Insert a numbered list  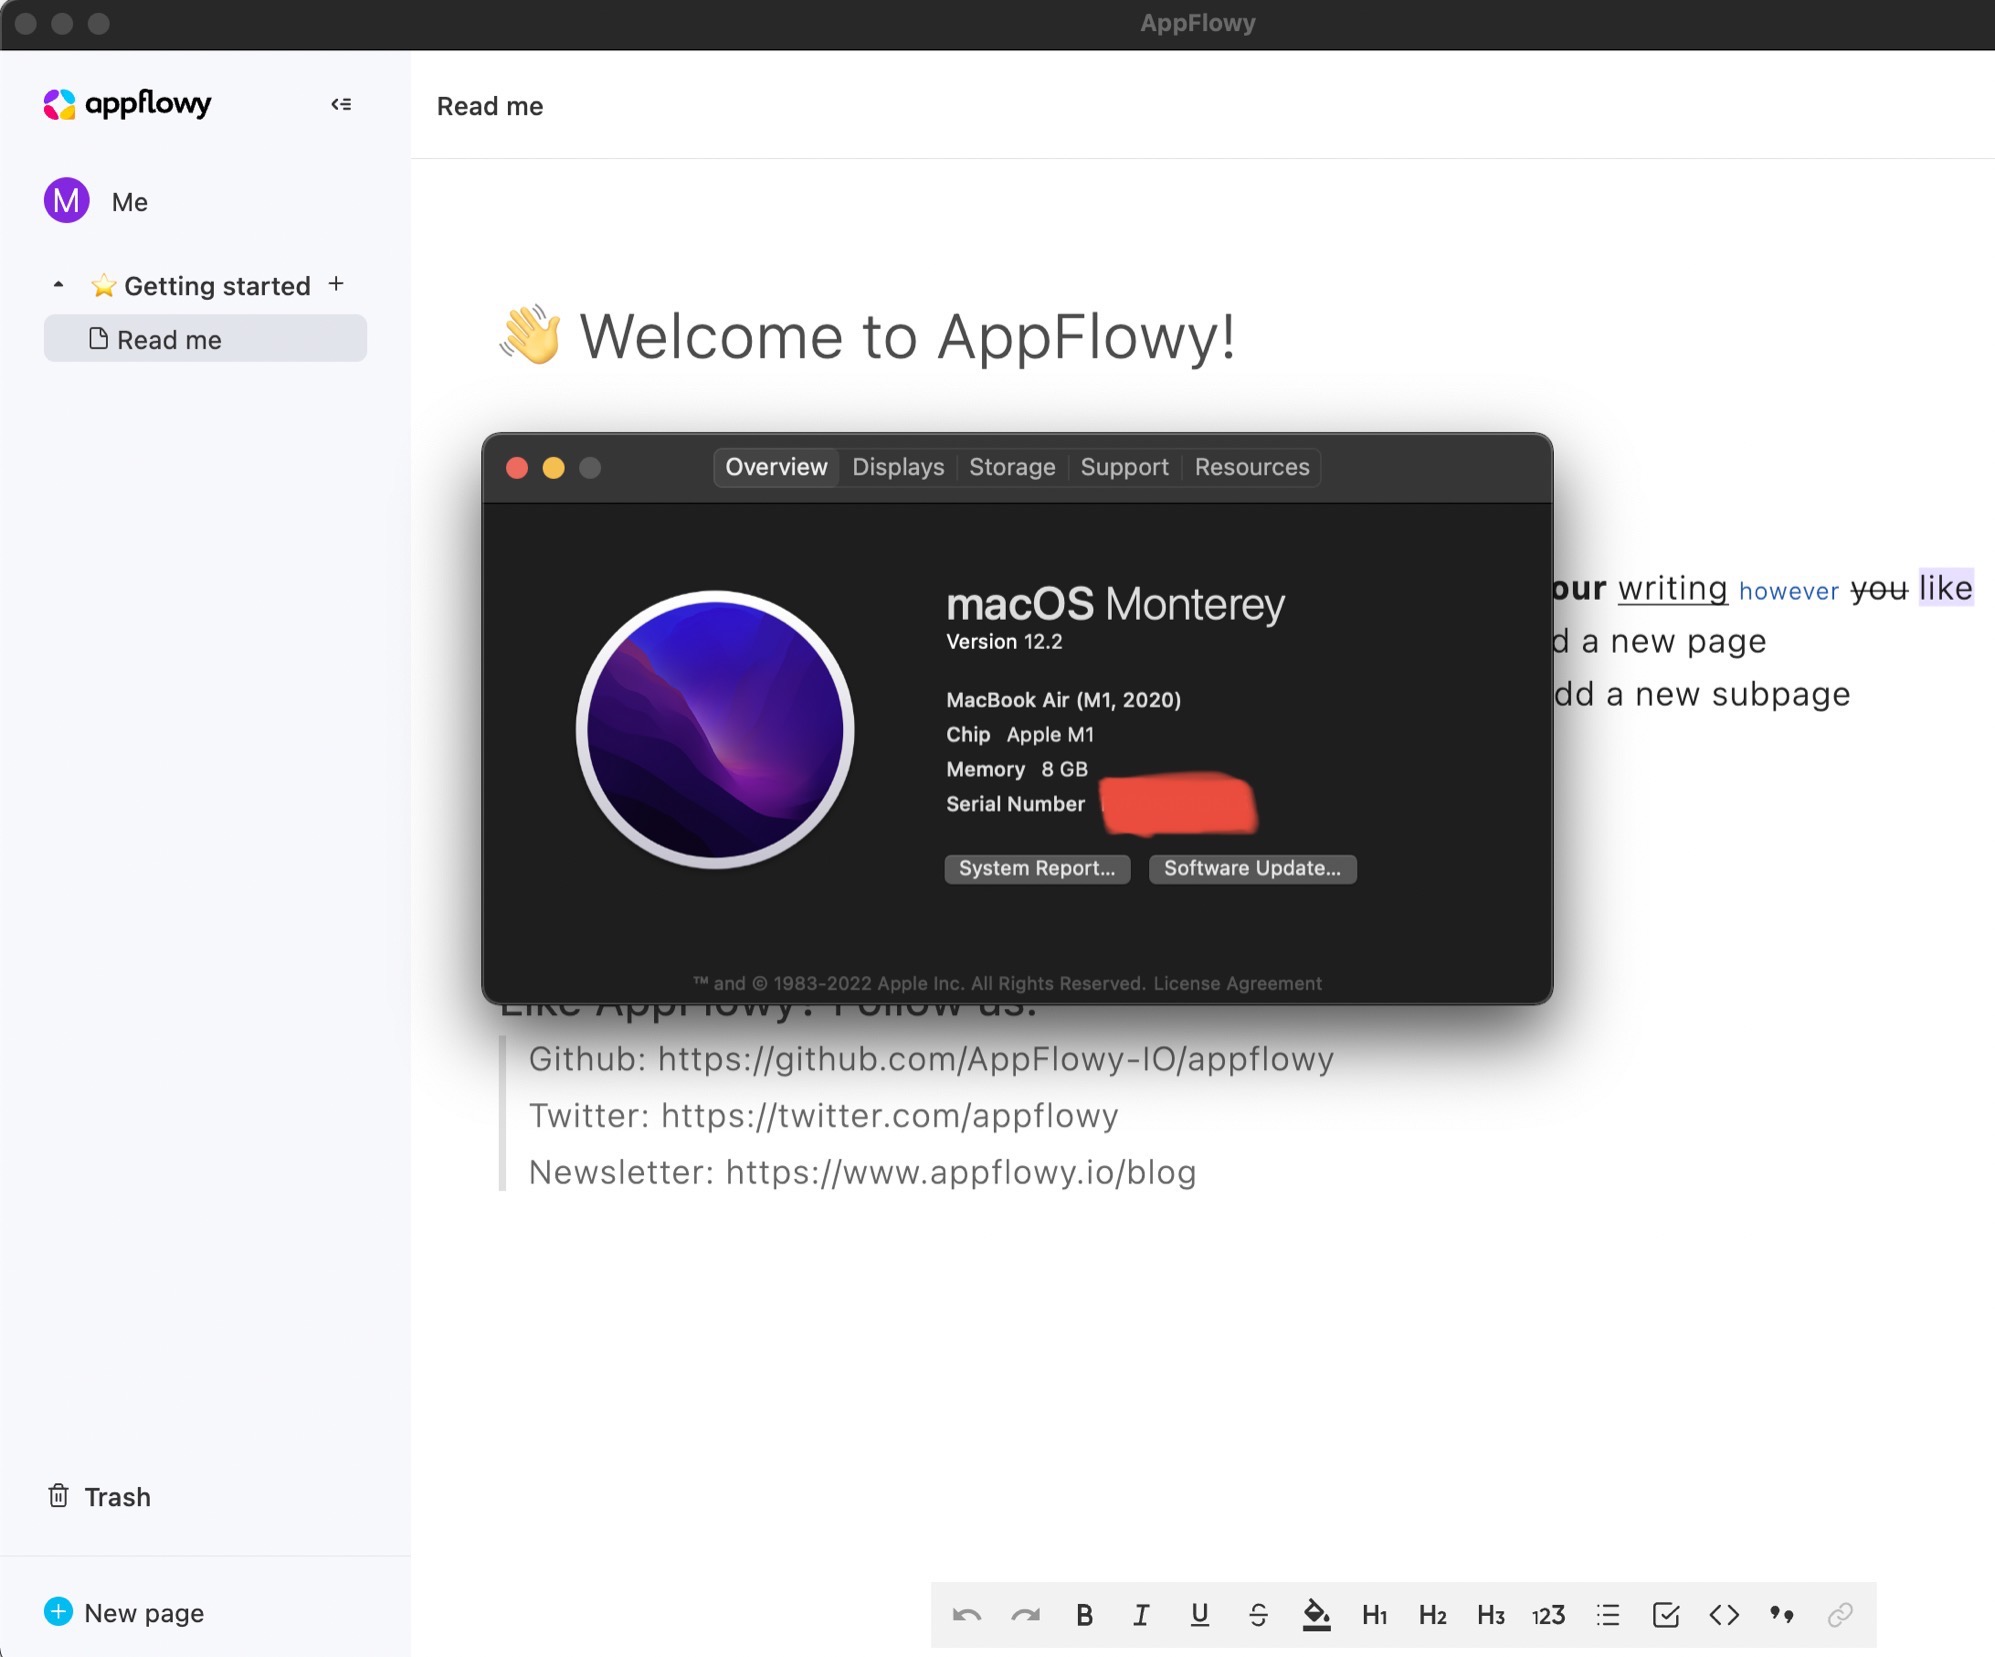[x=1547, y=1614]
